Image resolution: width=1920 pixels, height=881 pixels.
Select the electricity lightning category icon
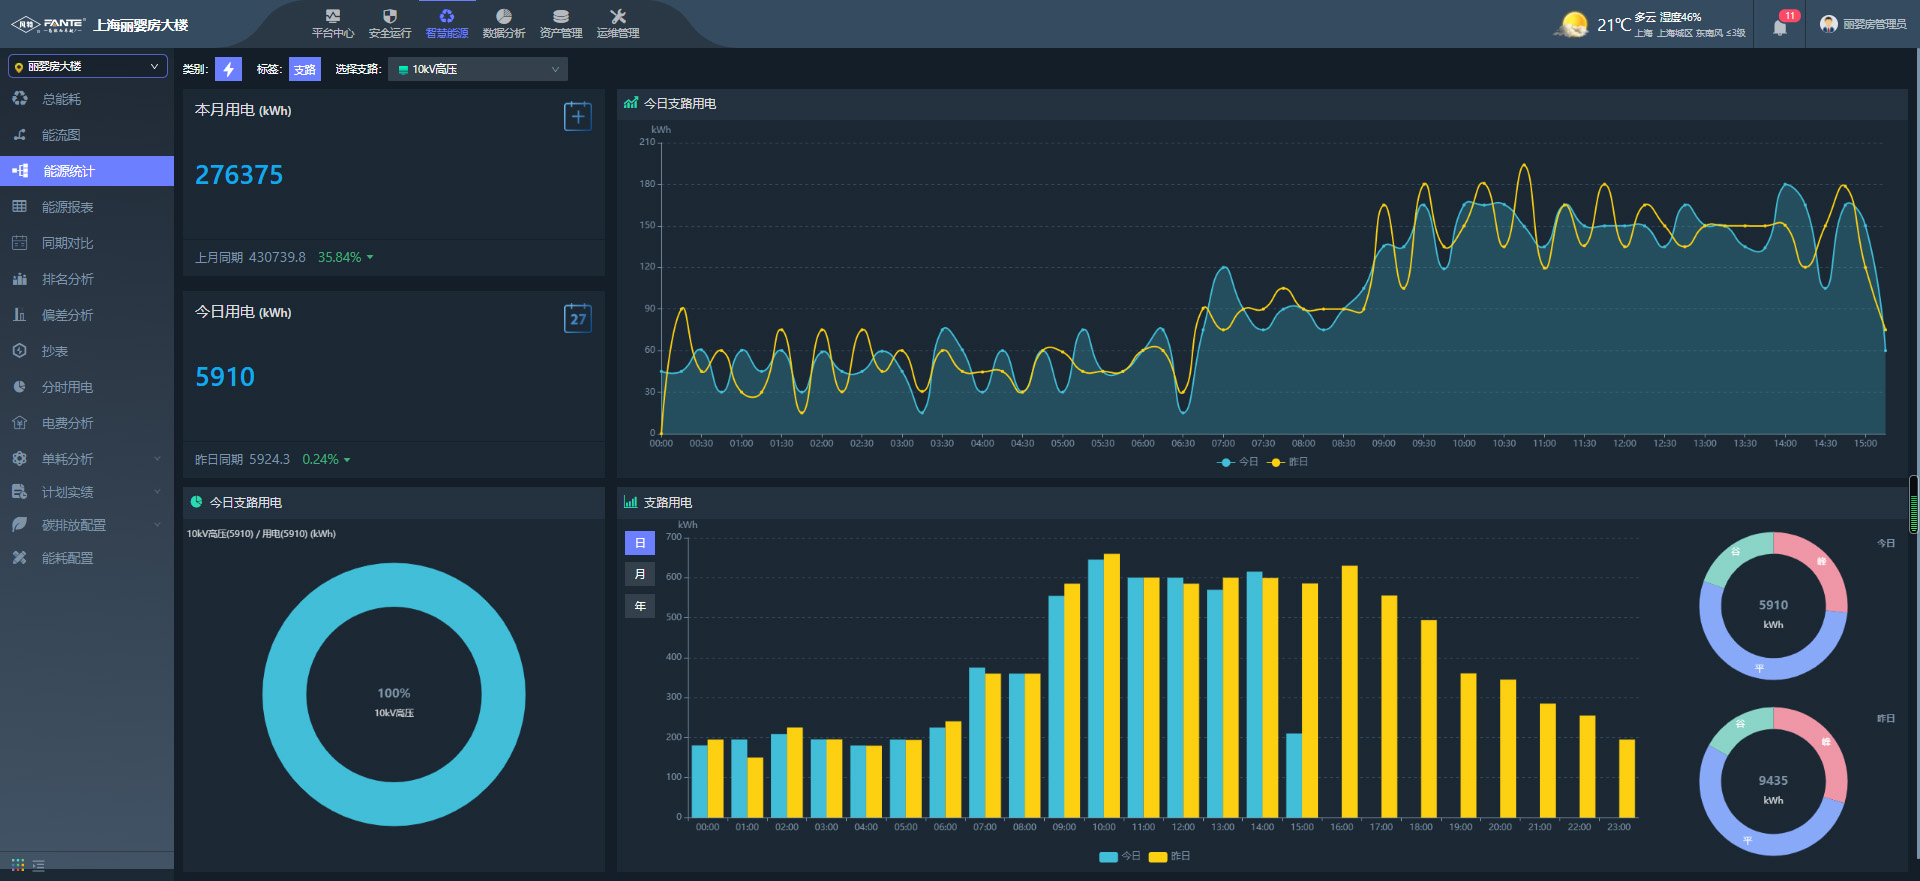tap(229, 69)
